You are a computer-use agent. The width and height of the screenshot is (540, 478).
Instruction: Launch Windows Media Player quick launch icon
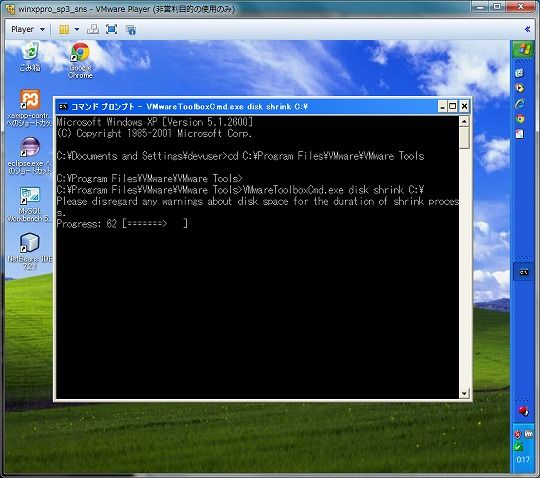click(519, 88)
